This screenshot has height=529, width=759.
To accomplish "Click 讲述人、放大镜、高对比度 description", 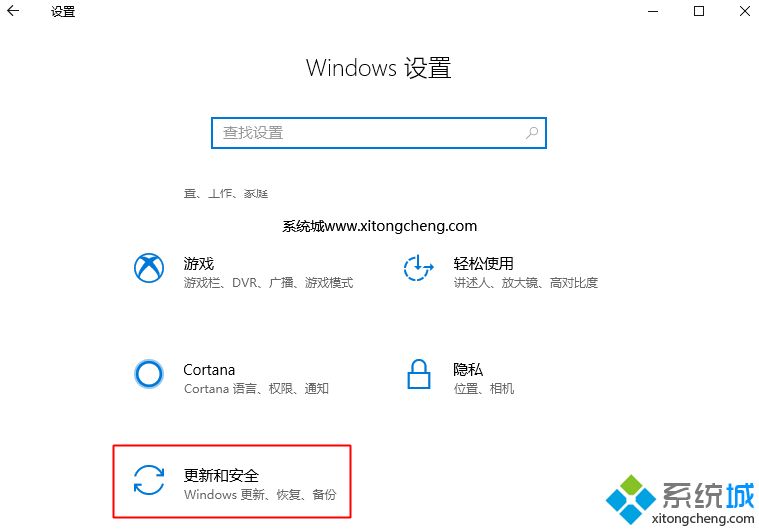I will click(x=526, y=283).
